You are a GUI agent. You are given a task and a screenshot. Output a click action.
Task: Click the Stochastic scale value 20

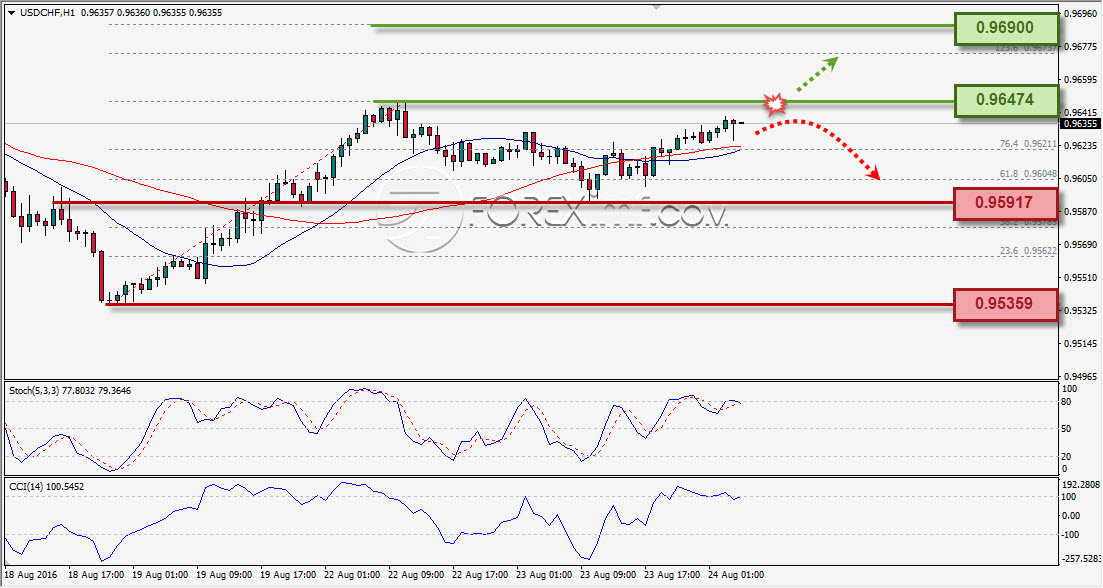(x=1066, y=456)
